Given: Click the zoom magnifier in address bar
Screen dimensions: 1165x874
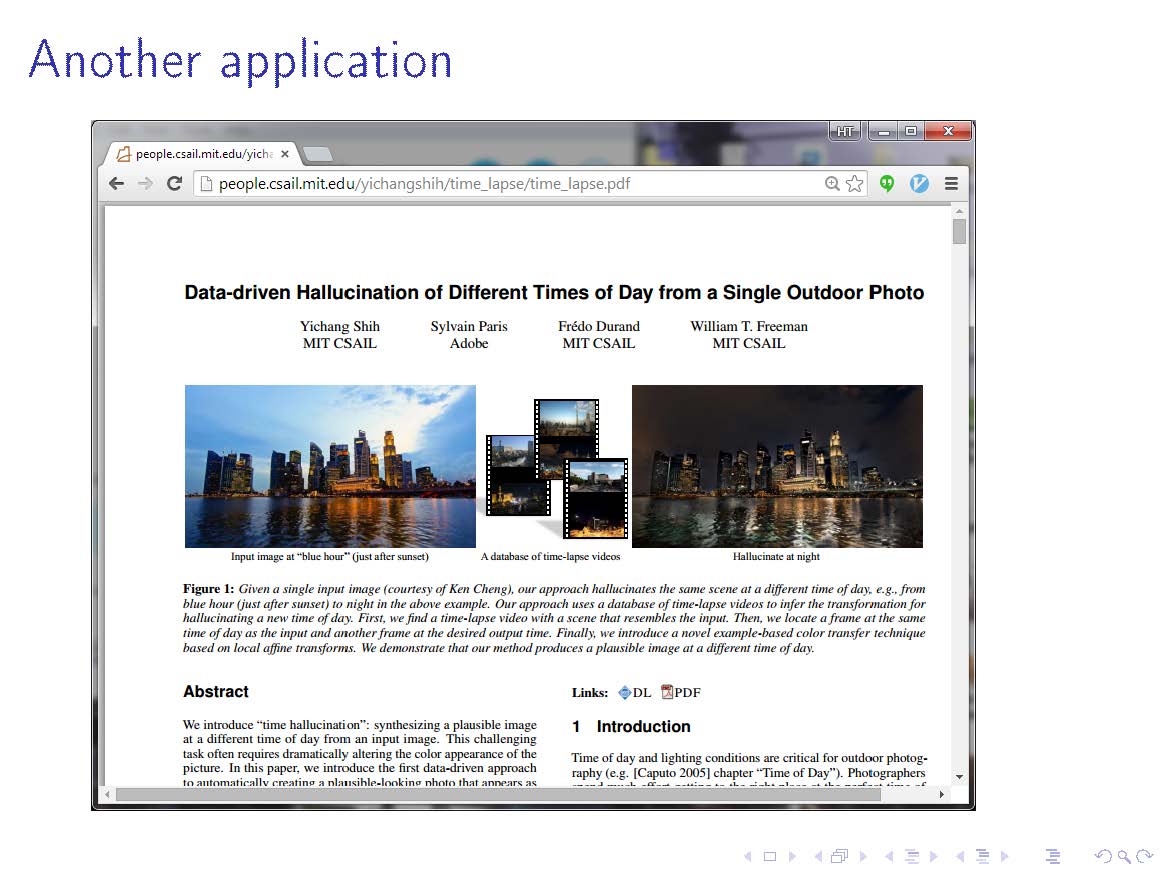Looking at the screenshot, I should (832, 184).
